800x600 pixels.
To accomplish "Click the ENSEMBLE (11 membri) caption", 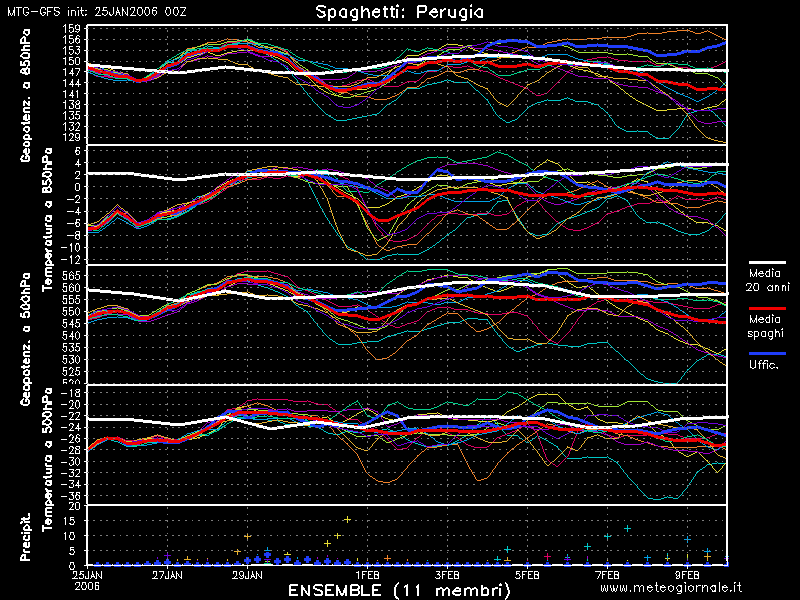I will pyautogui.click(x=391, y=590).
